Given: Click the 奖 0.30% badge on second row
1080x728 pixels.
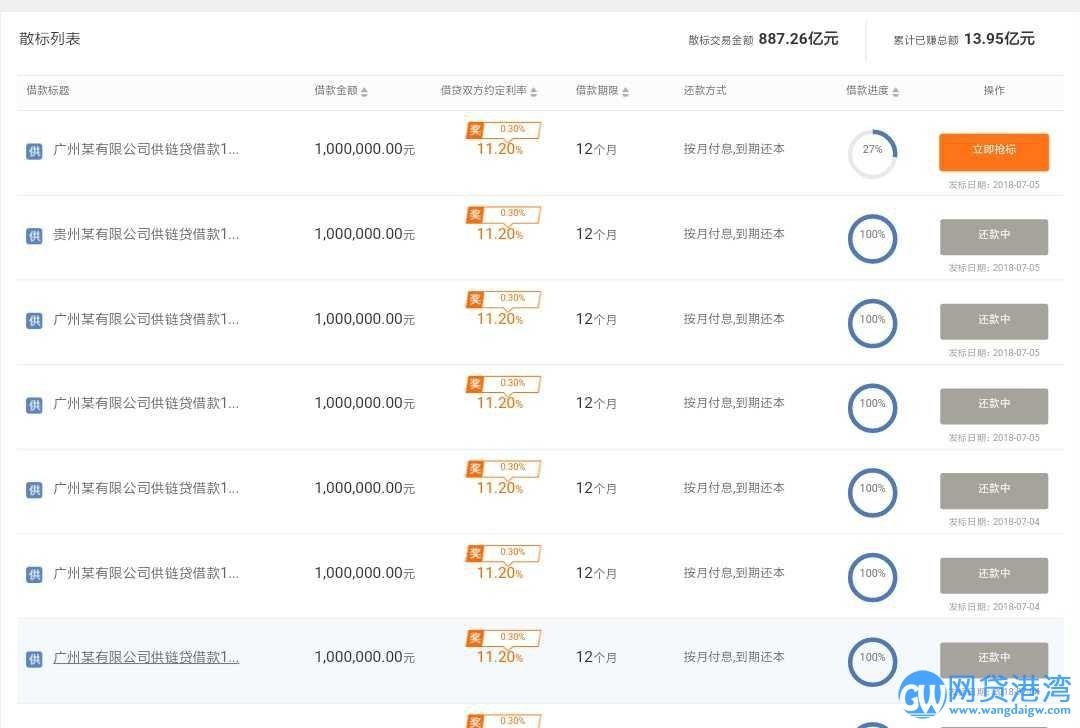Looking at the screenshot, I should point(502,214).
